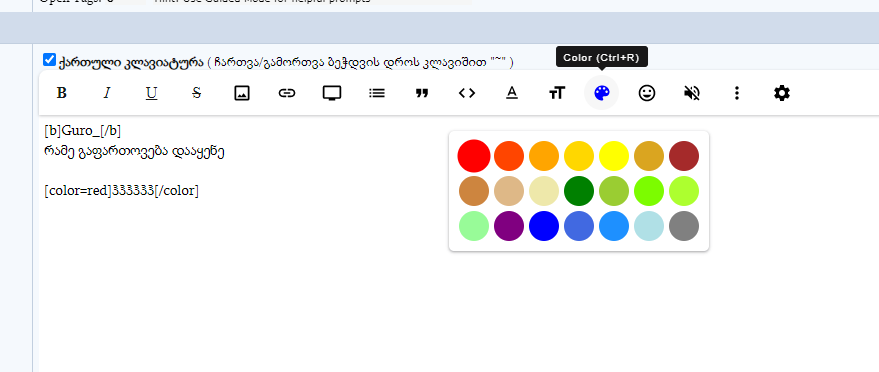Uncheck the Georgian keyboard checkbox
This screenshot has height=372, width=879.
(x=49, y=60)
